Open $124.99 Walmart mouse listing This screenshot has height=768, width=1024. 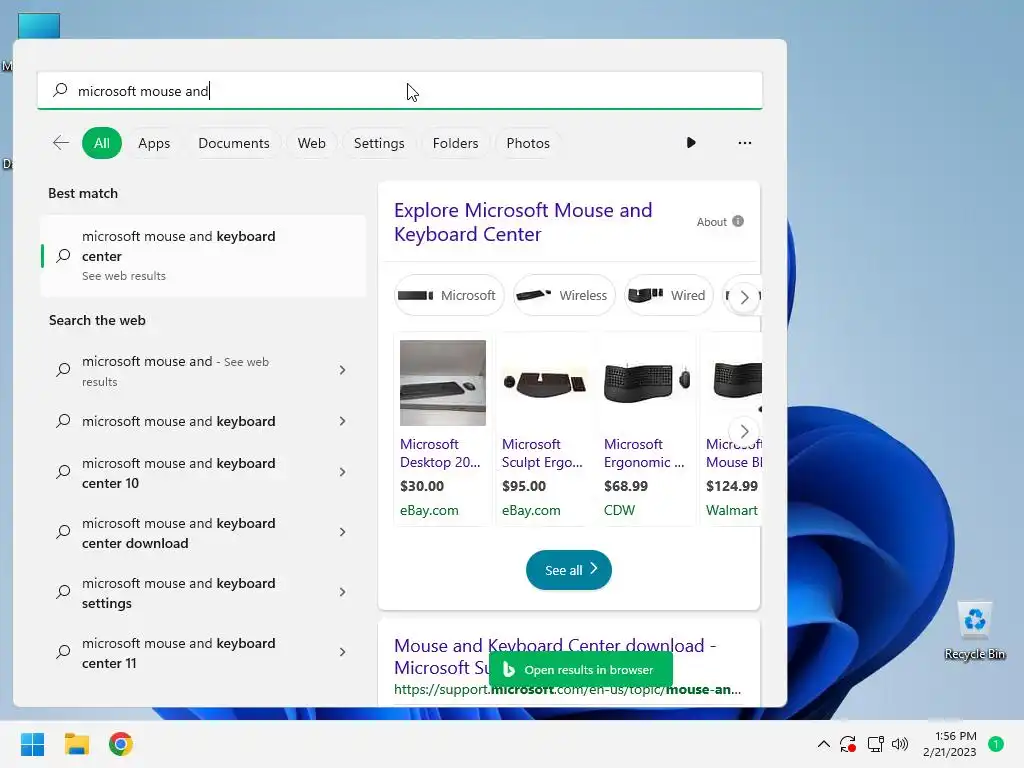[x=733, y=429]
